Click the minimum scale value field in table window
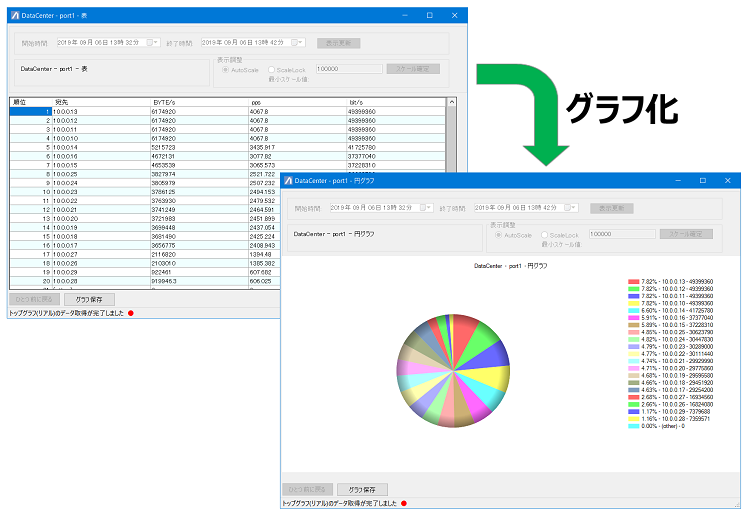Viewport: 750px width, 521px height. point(349,69)
